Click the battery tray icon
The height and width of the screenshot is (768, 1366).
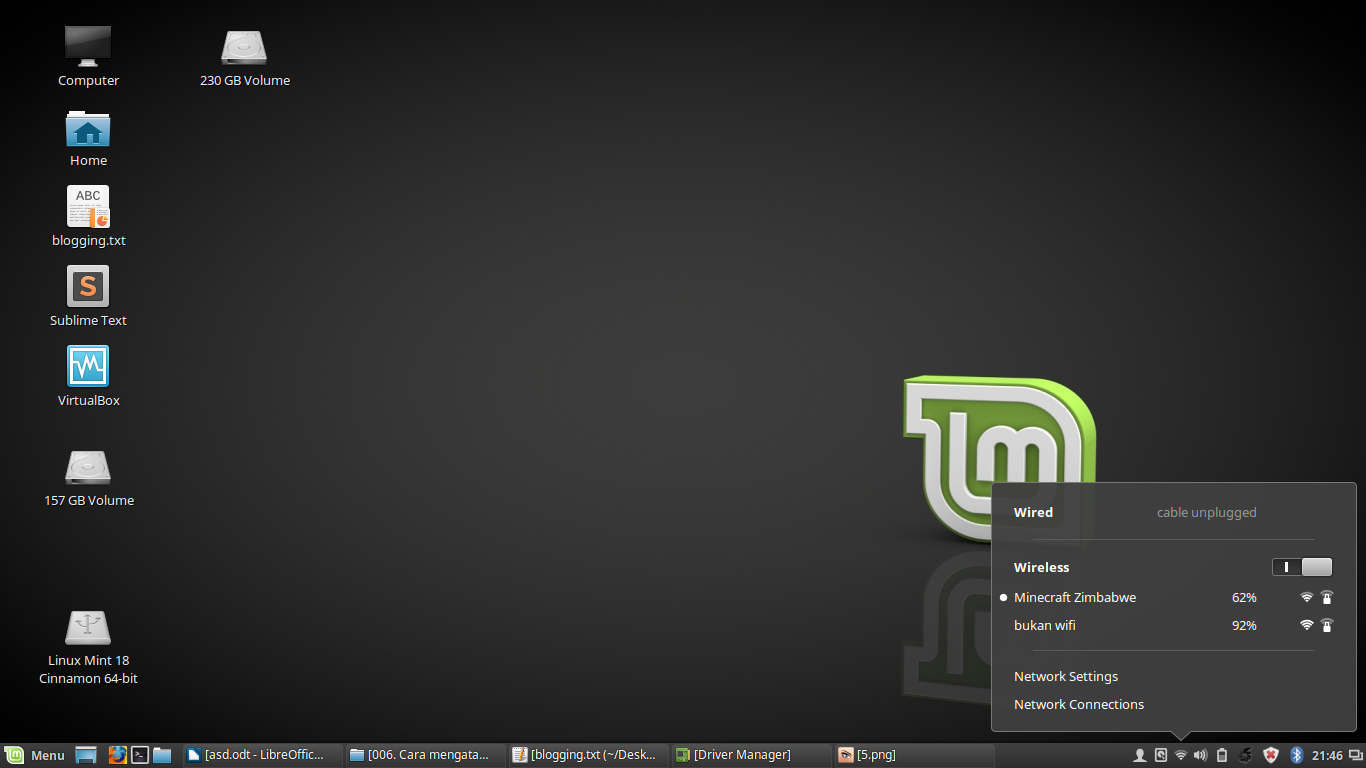click(1222, 755)
